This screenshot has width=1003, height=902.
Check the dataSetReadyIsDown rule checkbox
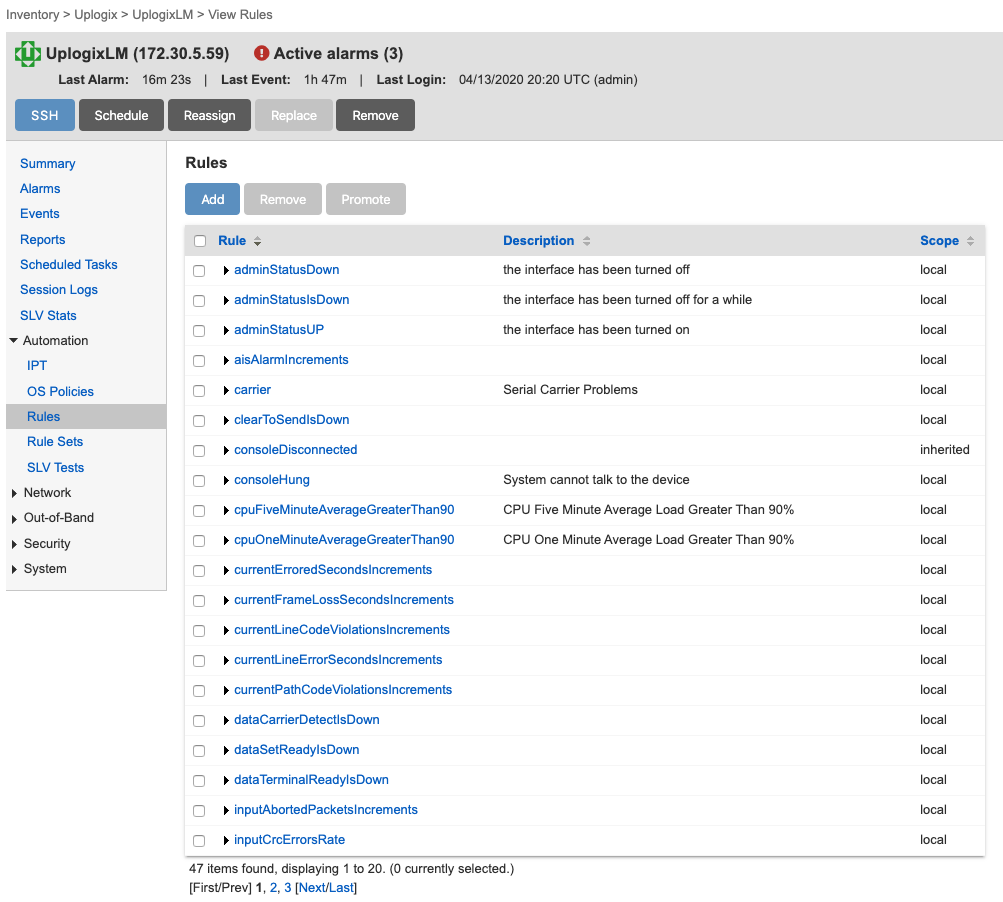click(x=199, y=751)
